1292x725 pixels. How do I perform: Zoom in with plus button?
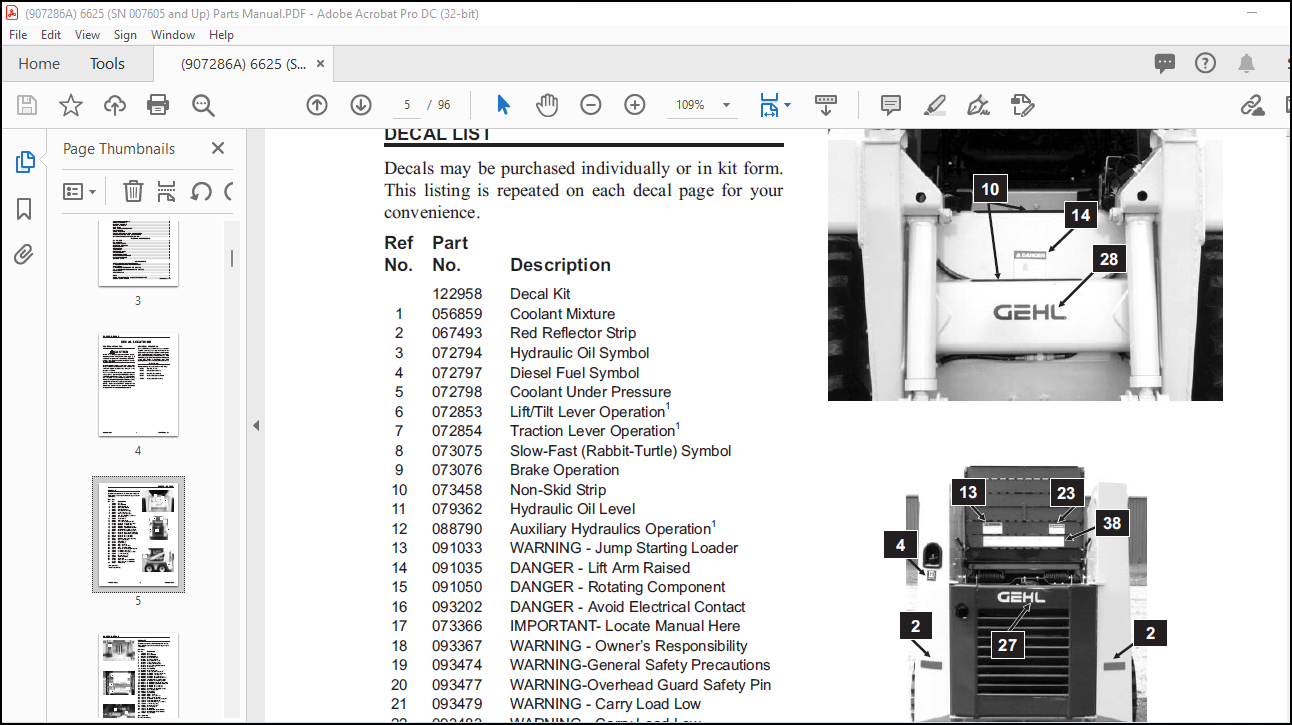click(x=635, y=105)
